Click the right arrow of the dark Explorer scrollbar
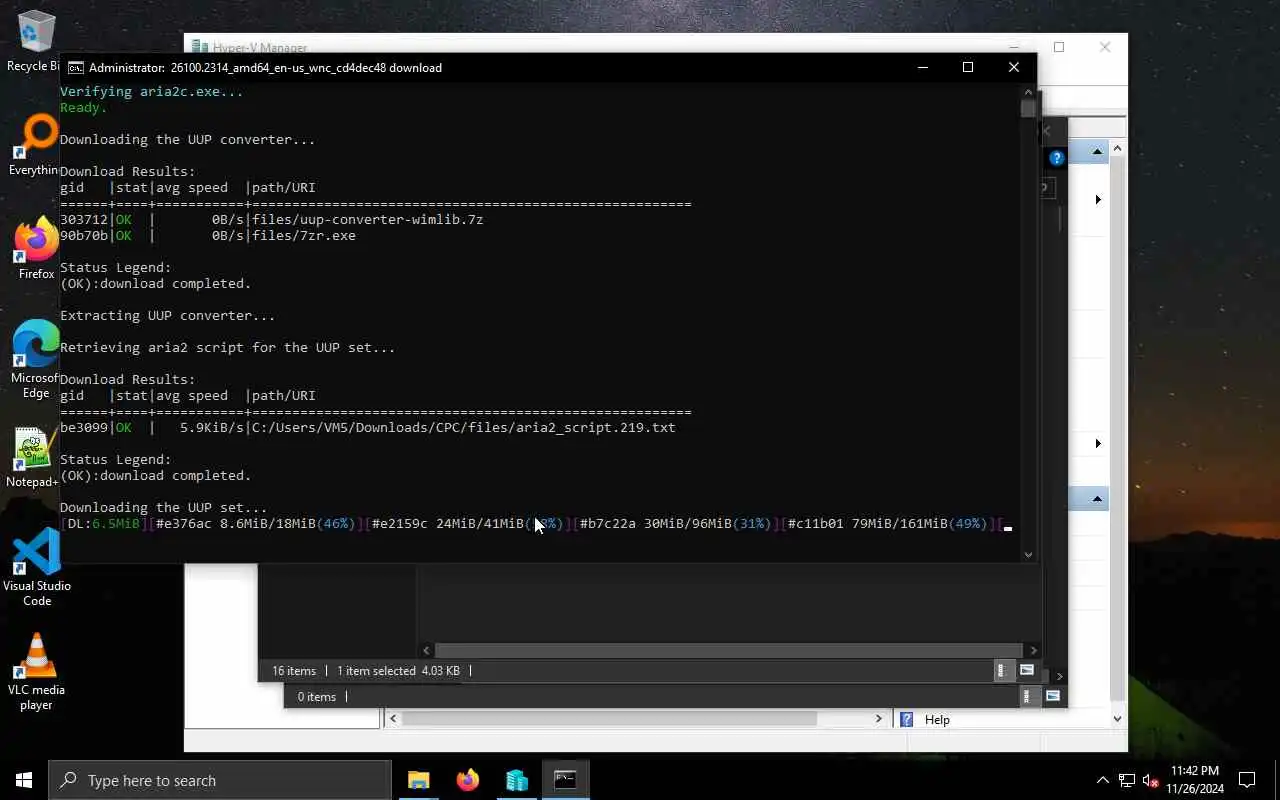The image size is (1280, 800). tap(1033, 650)
